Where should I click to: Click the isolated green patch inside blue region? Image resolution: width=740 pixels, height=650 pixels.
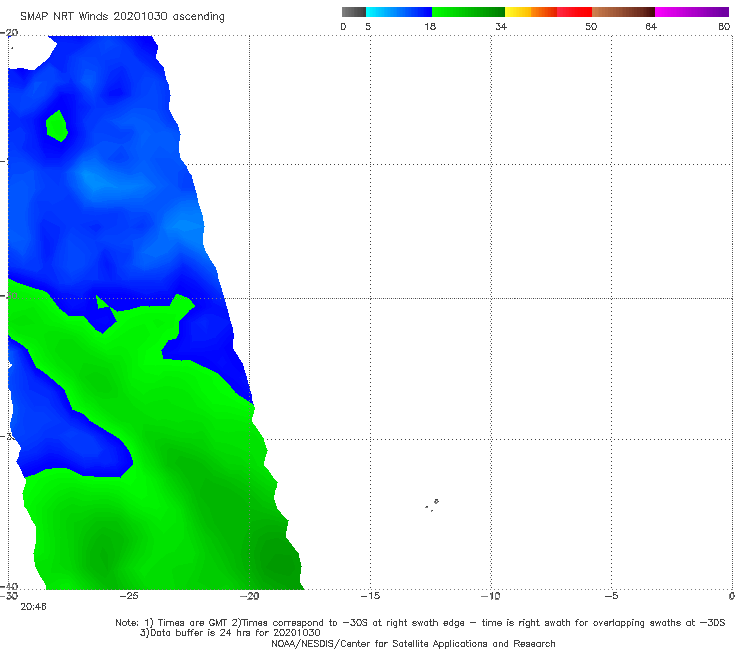57,126
